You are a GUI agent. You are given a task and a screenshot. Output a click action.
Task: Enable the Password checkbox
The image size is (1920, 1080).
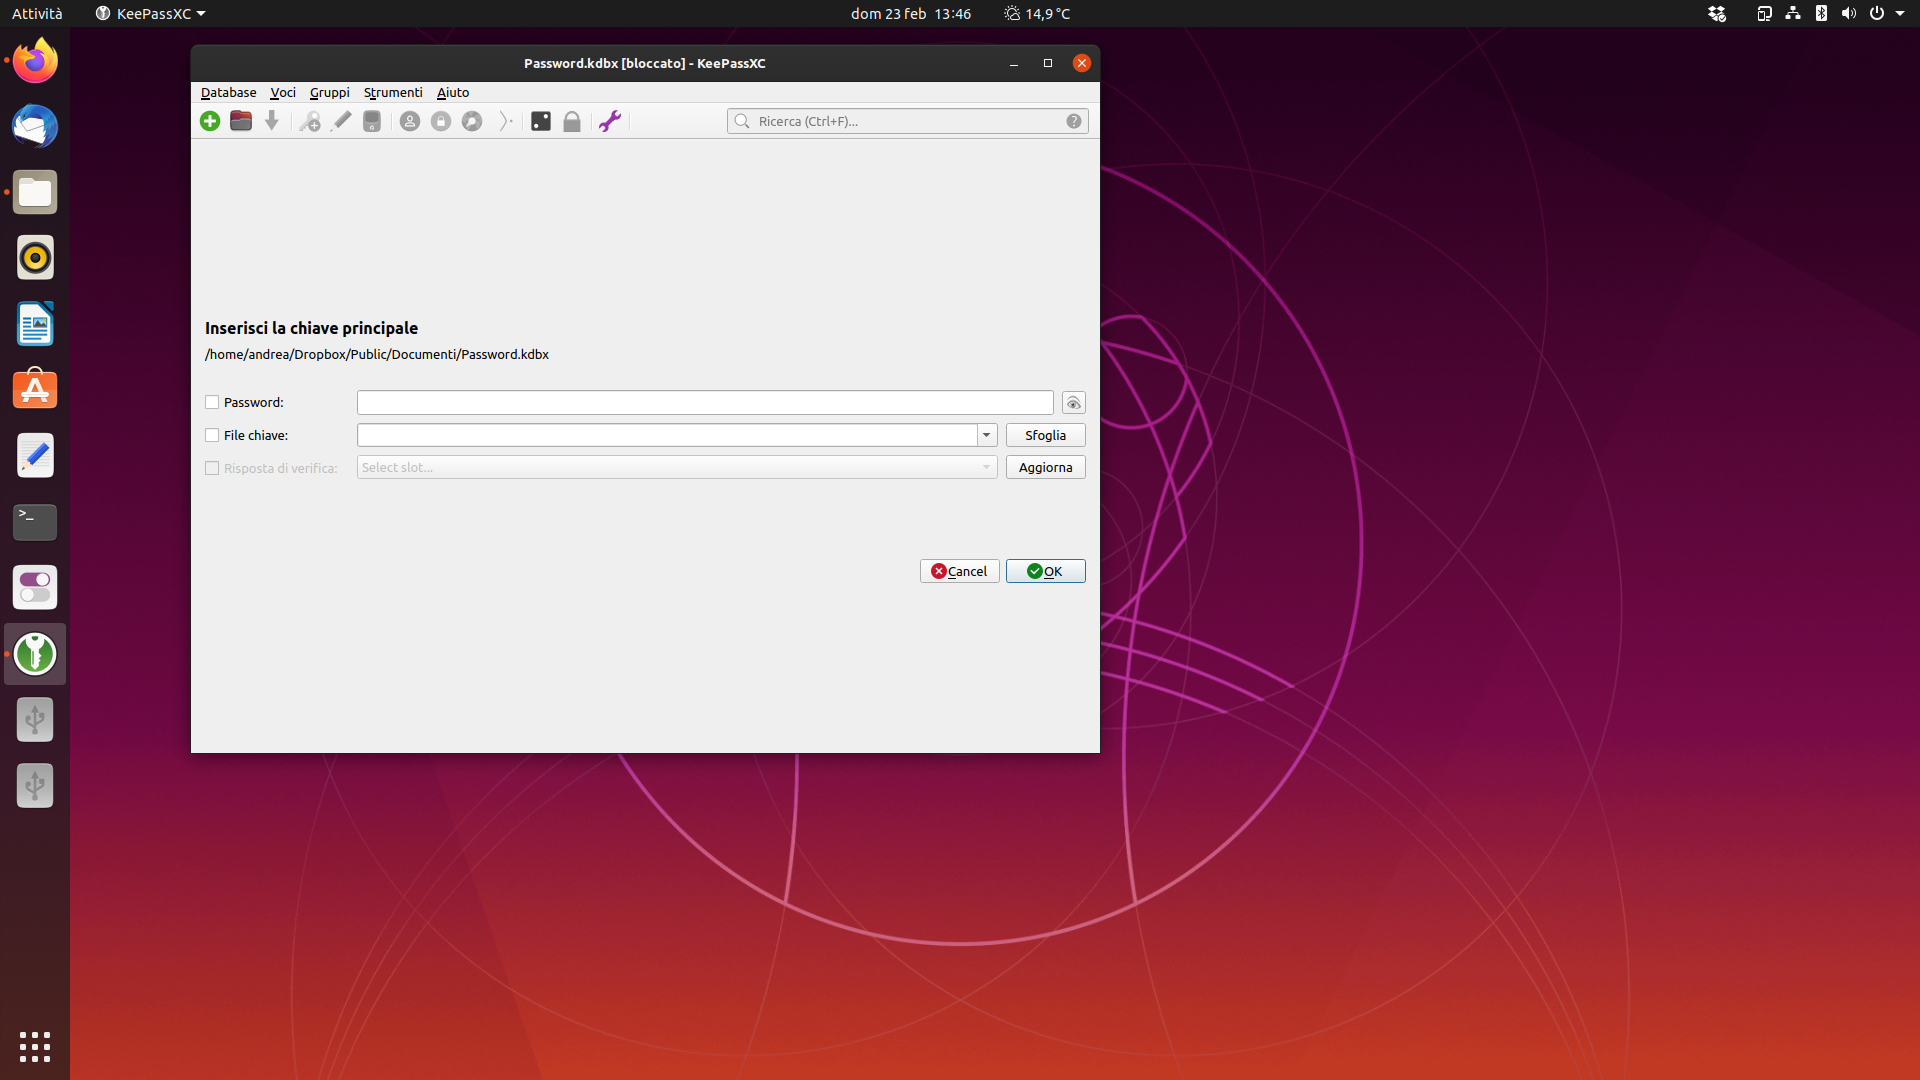pyautogui.click(x=212, y=402)
